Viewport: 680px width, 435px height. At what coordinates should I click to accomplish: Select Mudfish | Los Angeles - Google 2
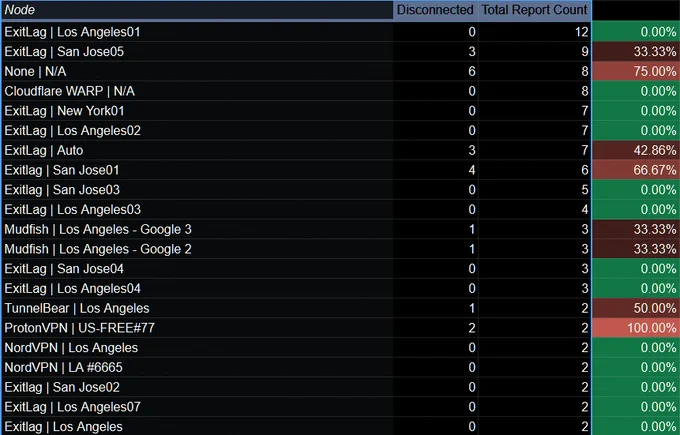click(x=197, y=249)
